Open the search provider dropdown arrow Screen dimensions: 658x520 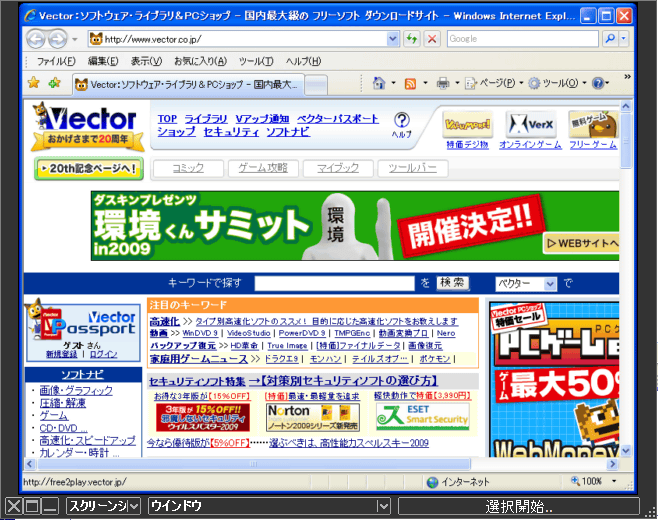coord(624,39)
